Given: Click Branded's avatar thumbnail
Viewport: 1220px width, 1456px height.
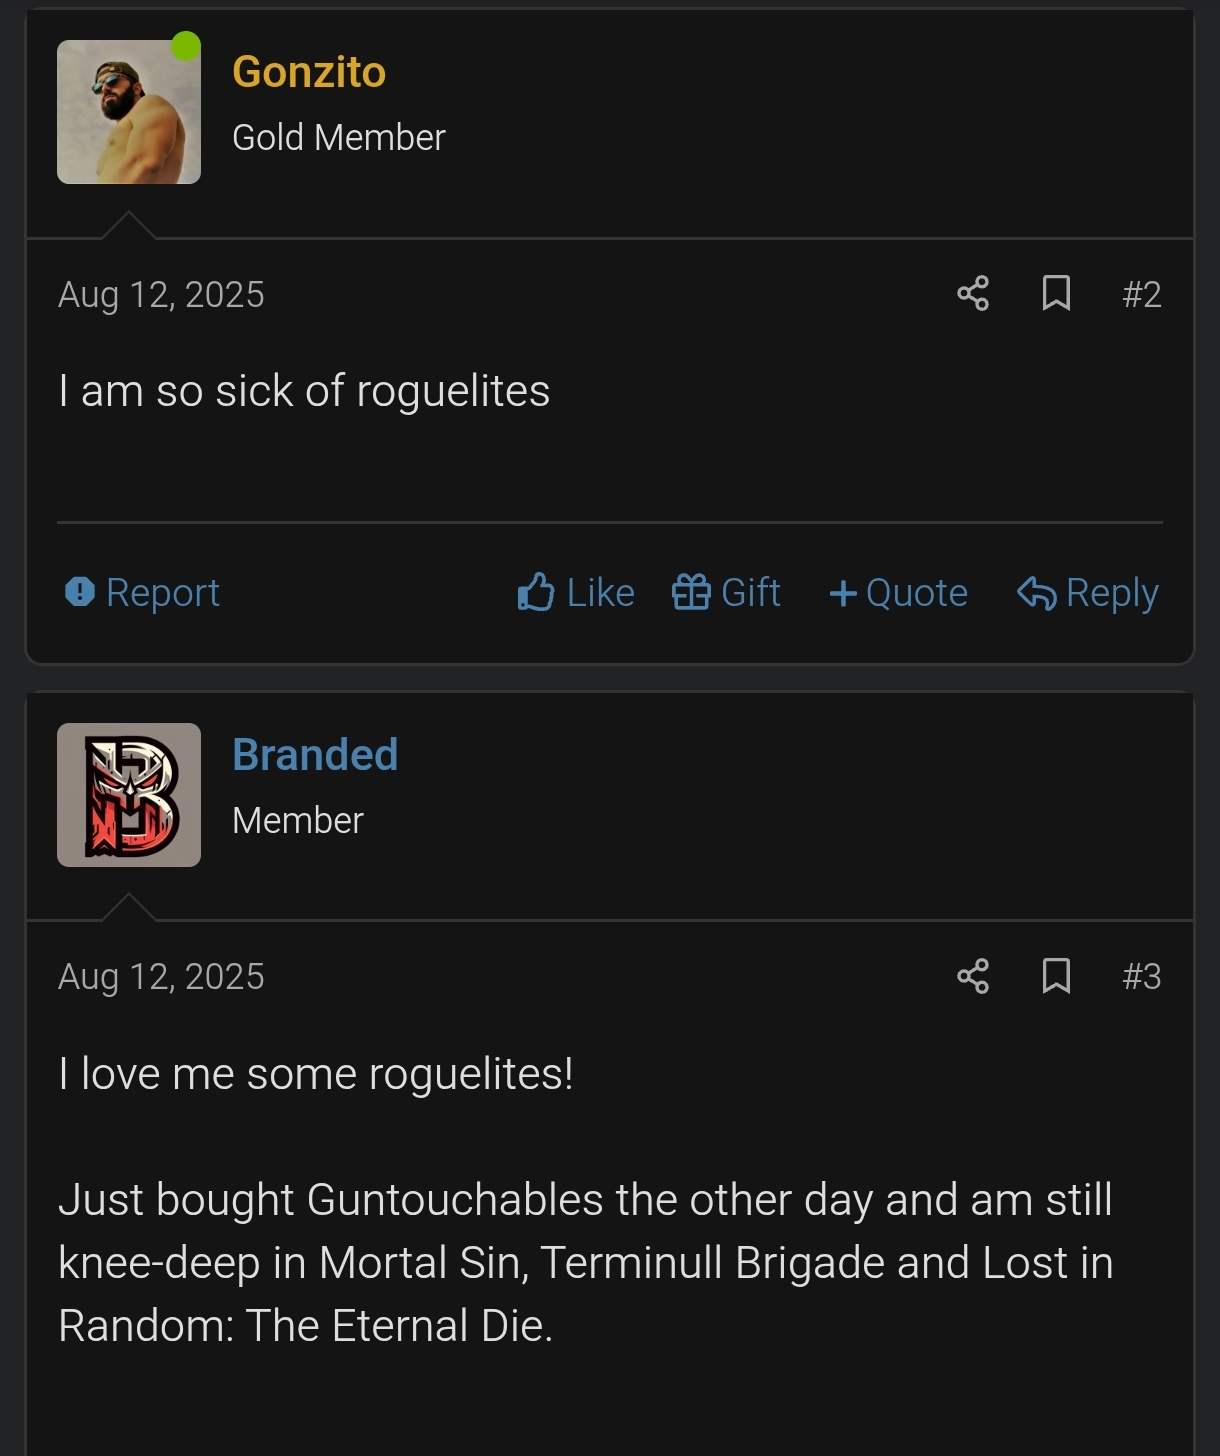Looking at the screenshot, I should point(128,794).
